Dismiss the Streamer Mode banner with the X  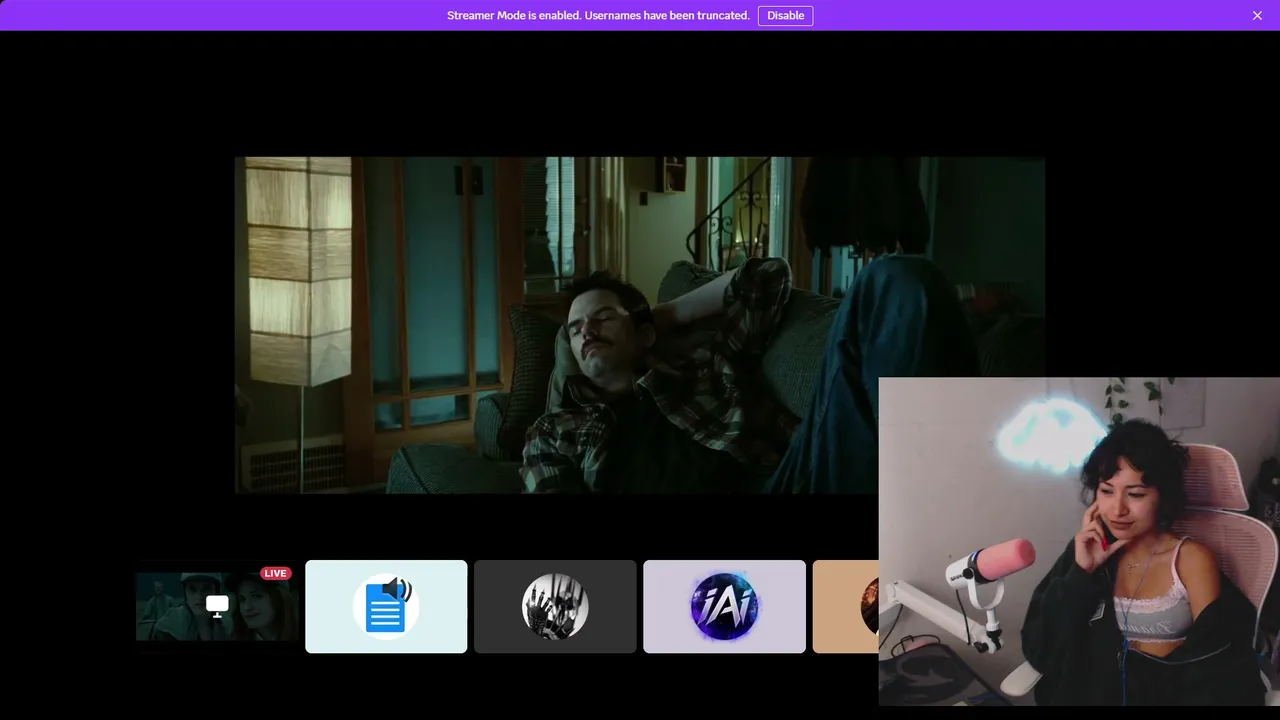(1257, 15)
